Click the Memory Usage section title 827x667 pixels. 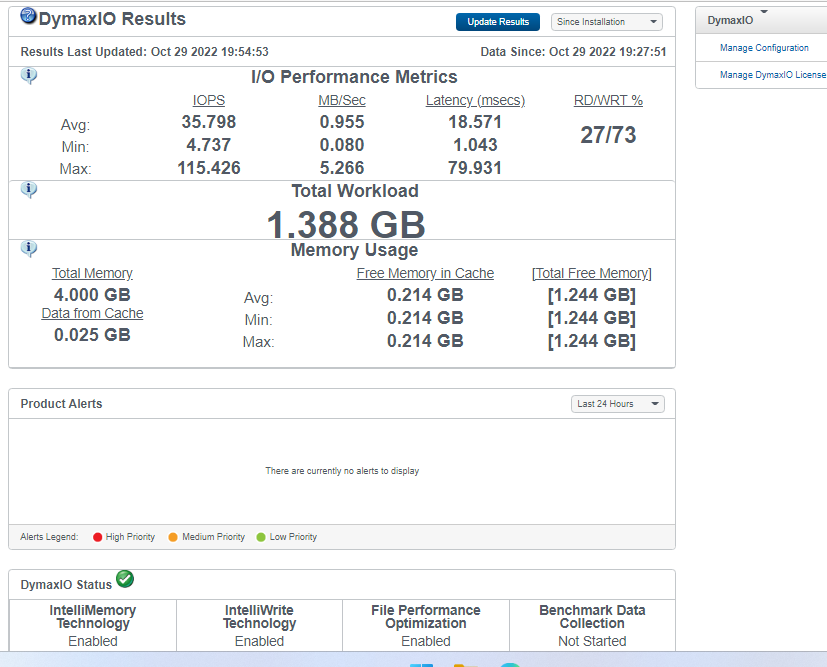point(354,250)
